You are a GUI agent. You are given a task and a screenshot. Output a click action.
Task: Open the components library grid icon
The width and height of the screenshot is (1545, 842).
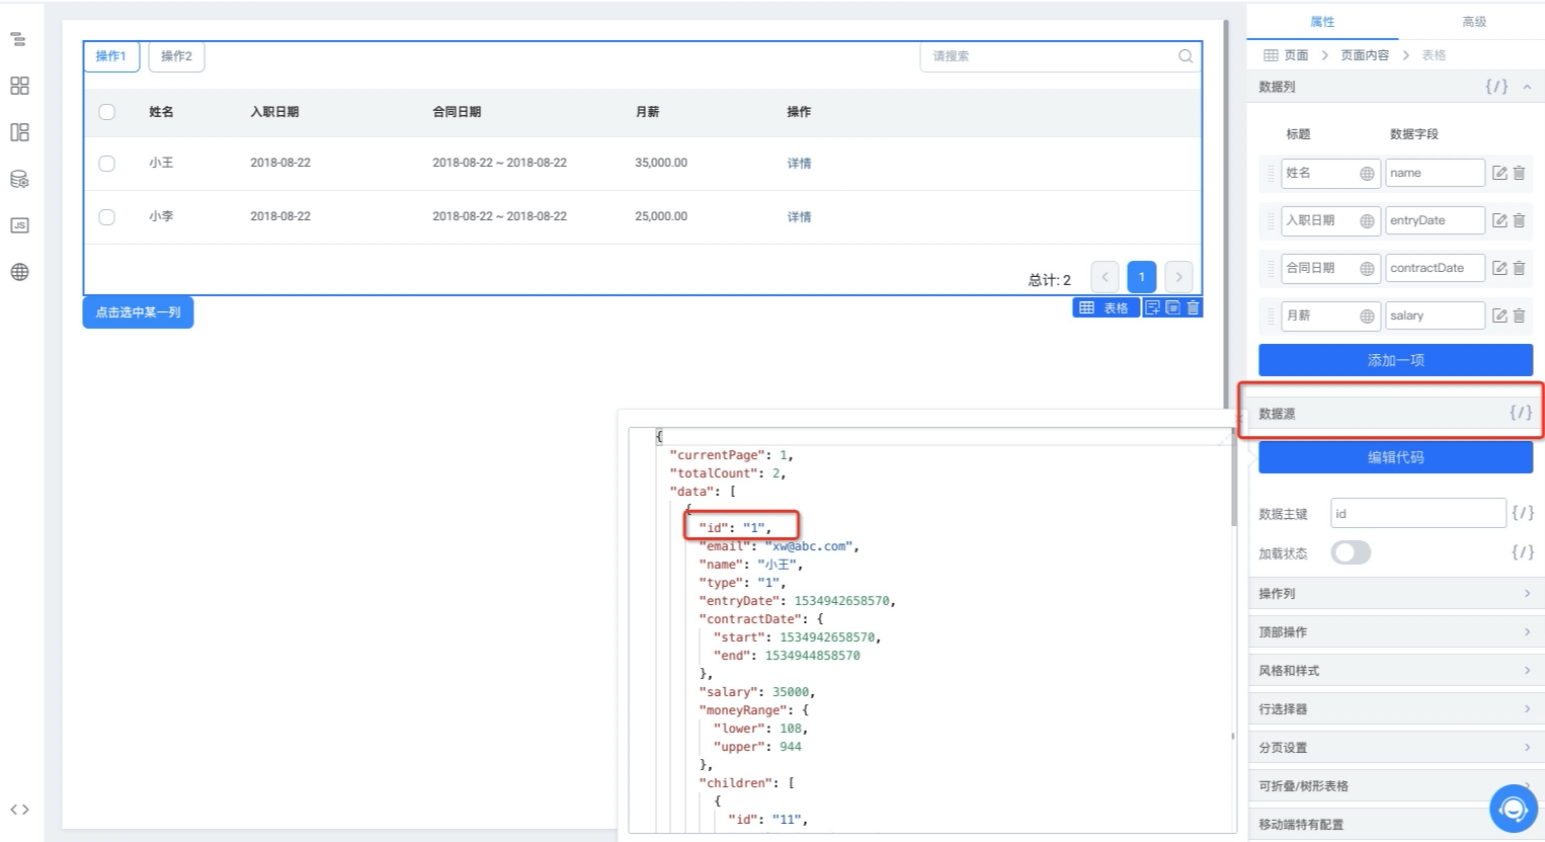tap(19, 86)
